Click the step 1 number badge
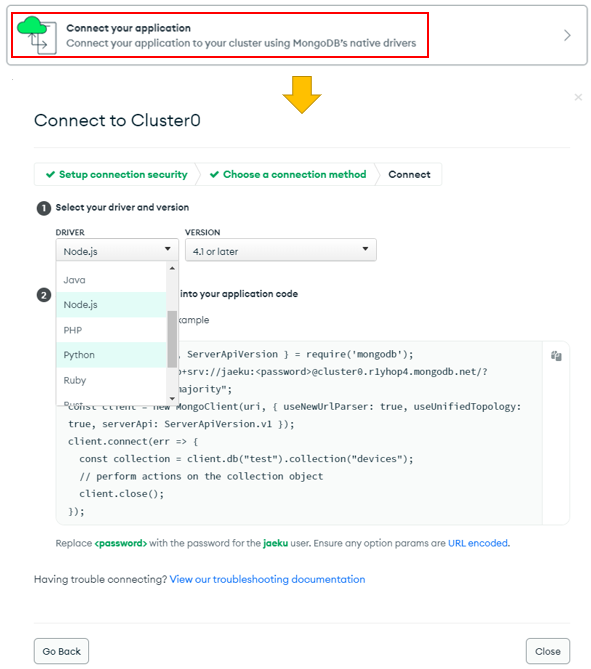The height and width of the screenshot is (669, 591). coord(44,208)
